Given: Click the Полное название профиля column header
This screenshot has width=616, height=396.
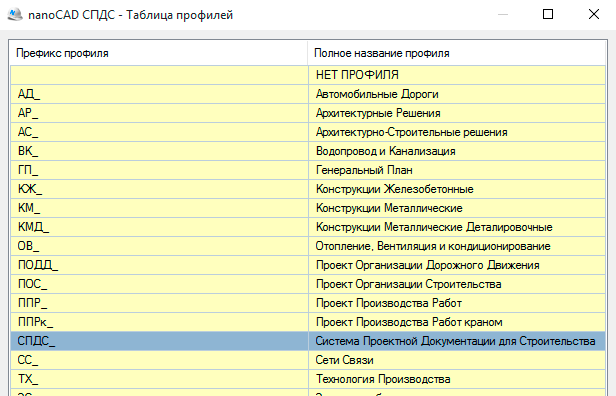Looking at the screenshot, I should click(456, 53).
